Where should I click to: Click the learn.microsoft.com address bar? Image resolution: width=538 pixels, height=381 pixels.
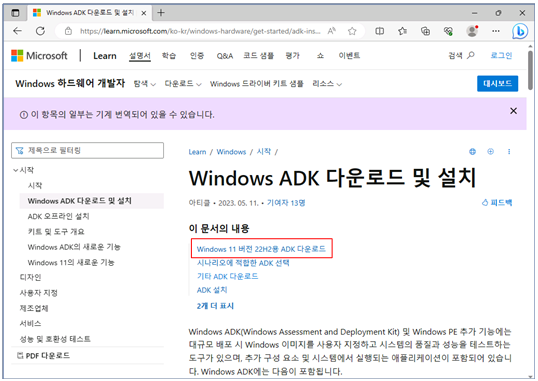coord(200,31)
